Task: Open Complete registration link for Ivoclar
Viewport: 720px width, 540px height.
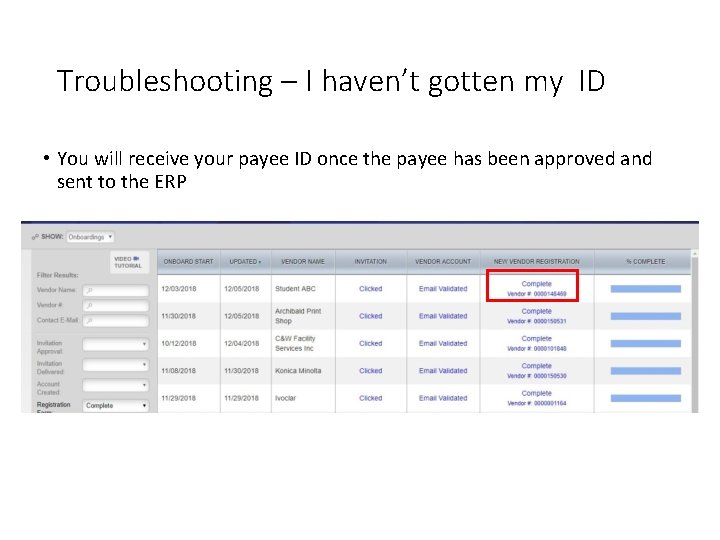Action: [536, 394]
